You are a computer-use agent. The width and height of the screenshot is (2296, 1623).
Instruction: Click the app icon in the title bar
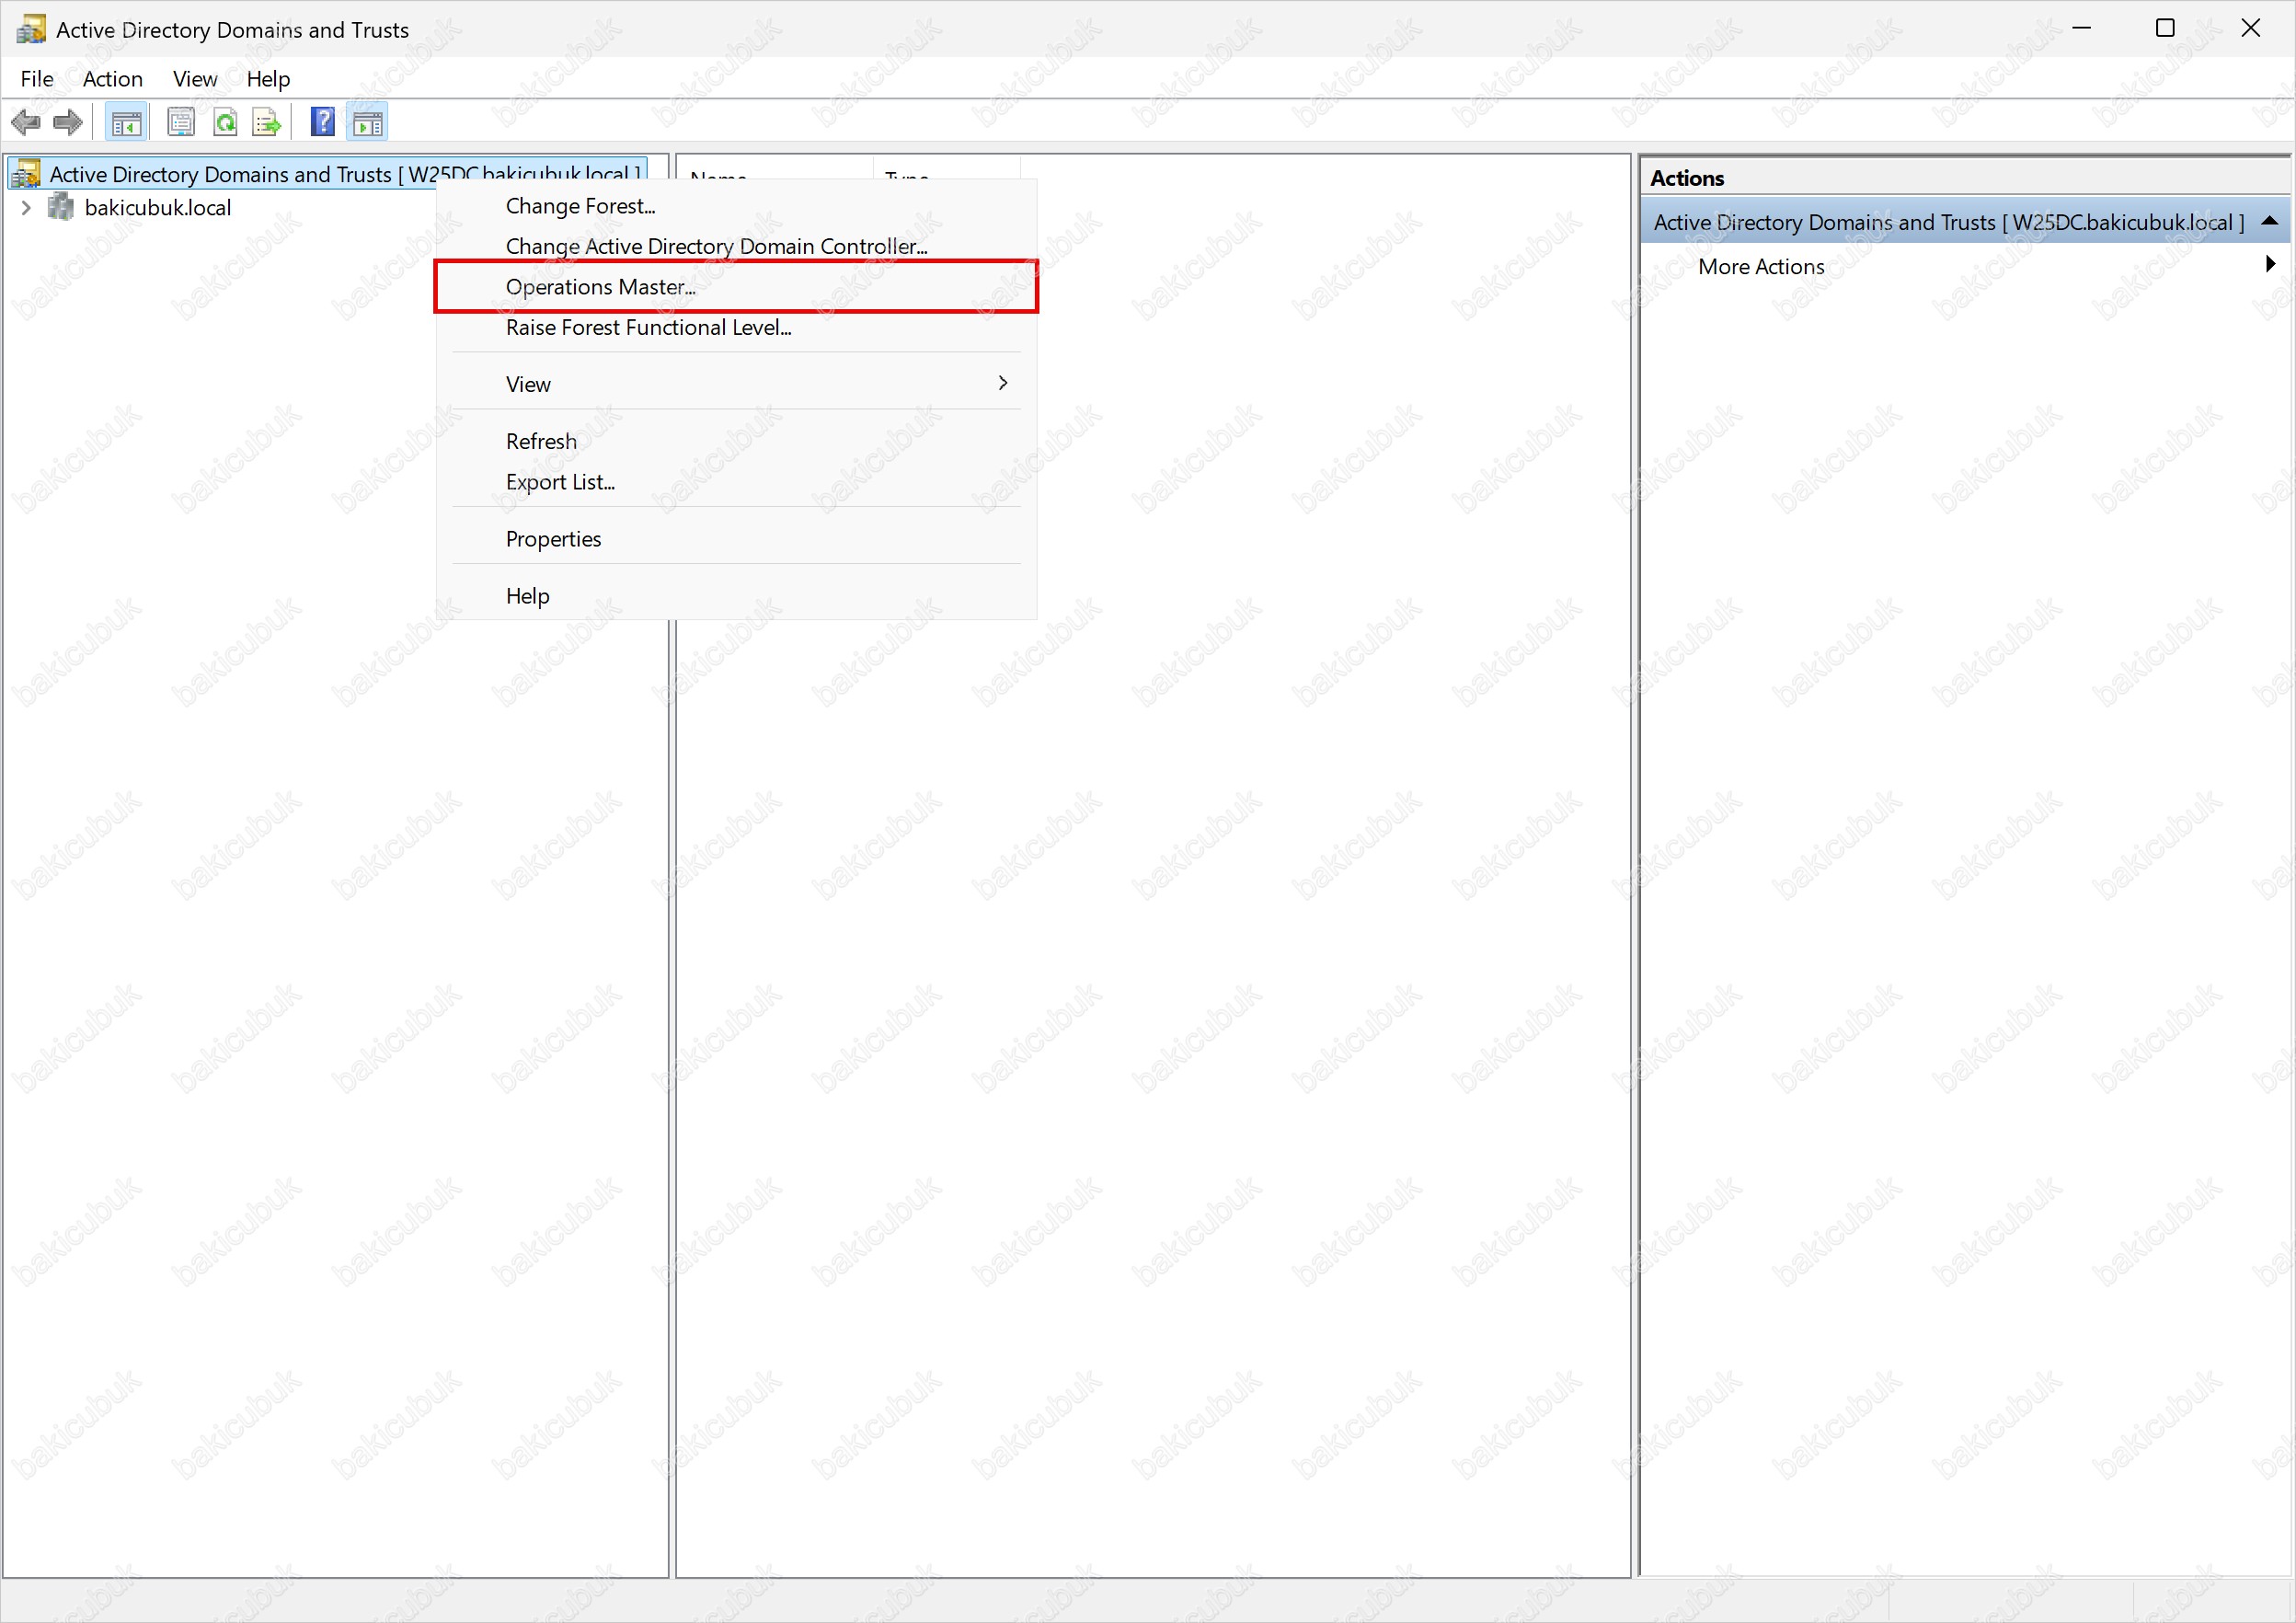point(31,29)
